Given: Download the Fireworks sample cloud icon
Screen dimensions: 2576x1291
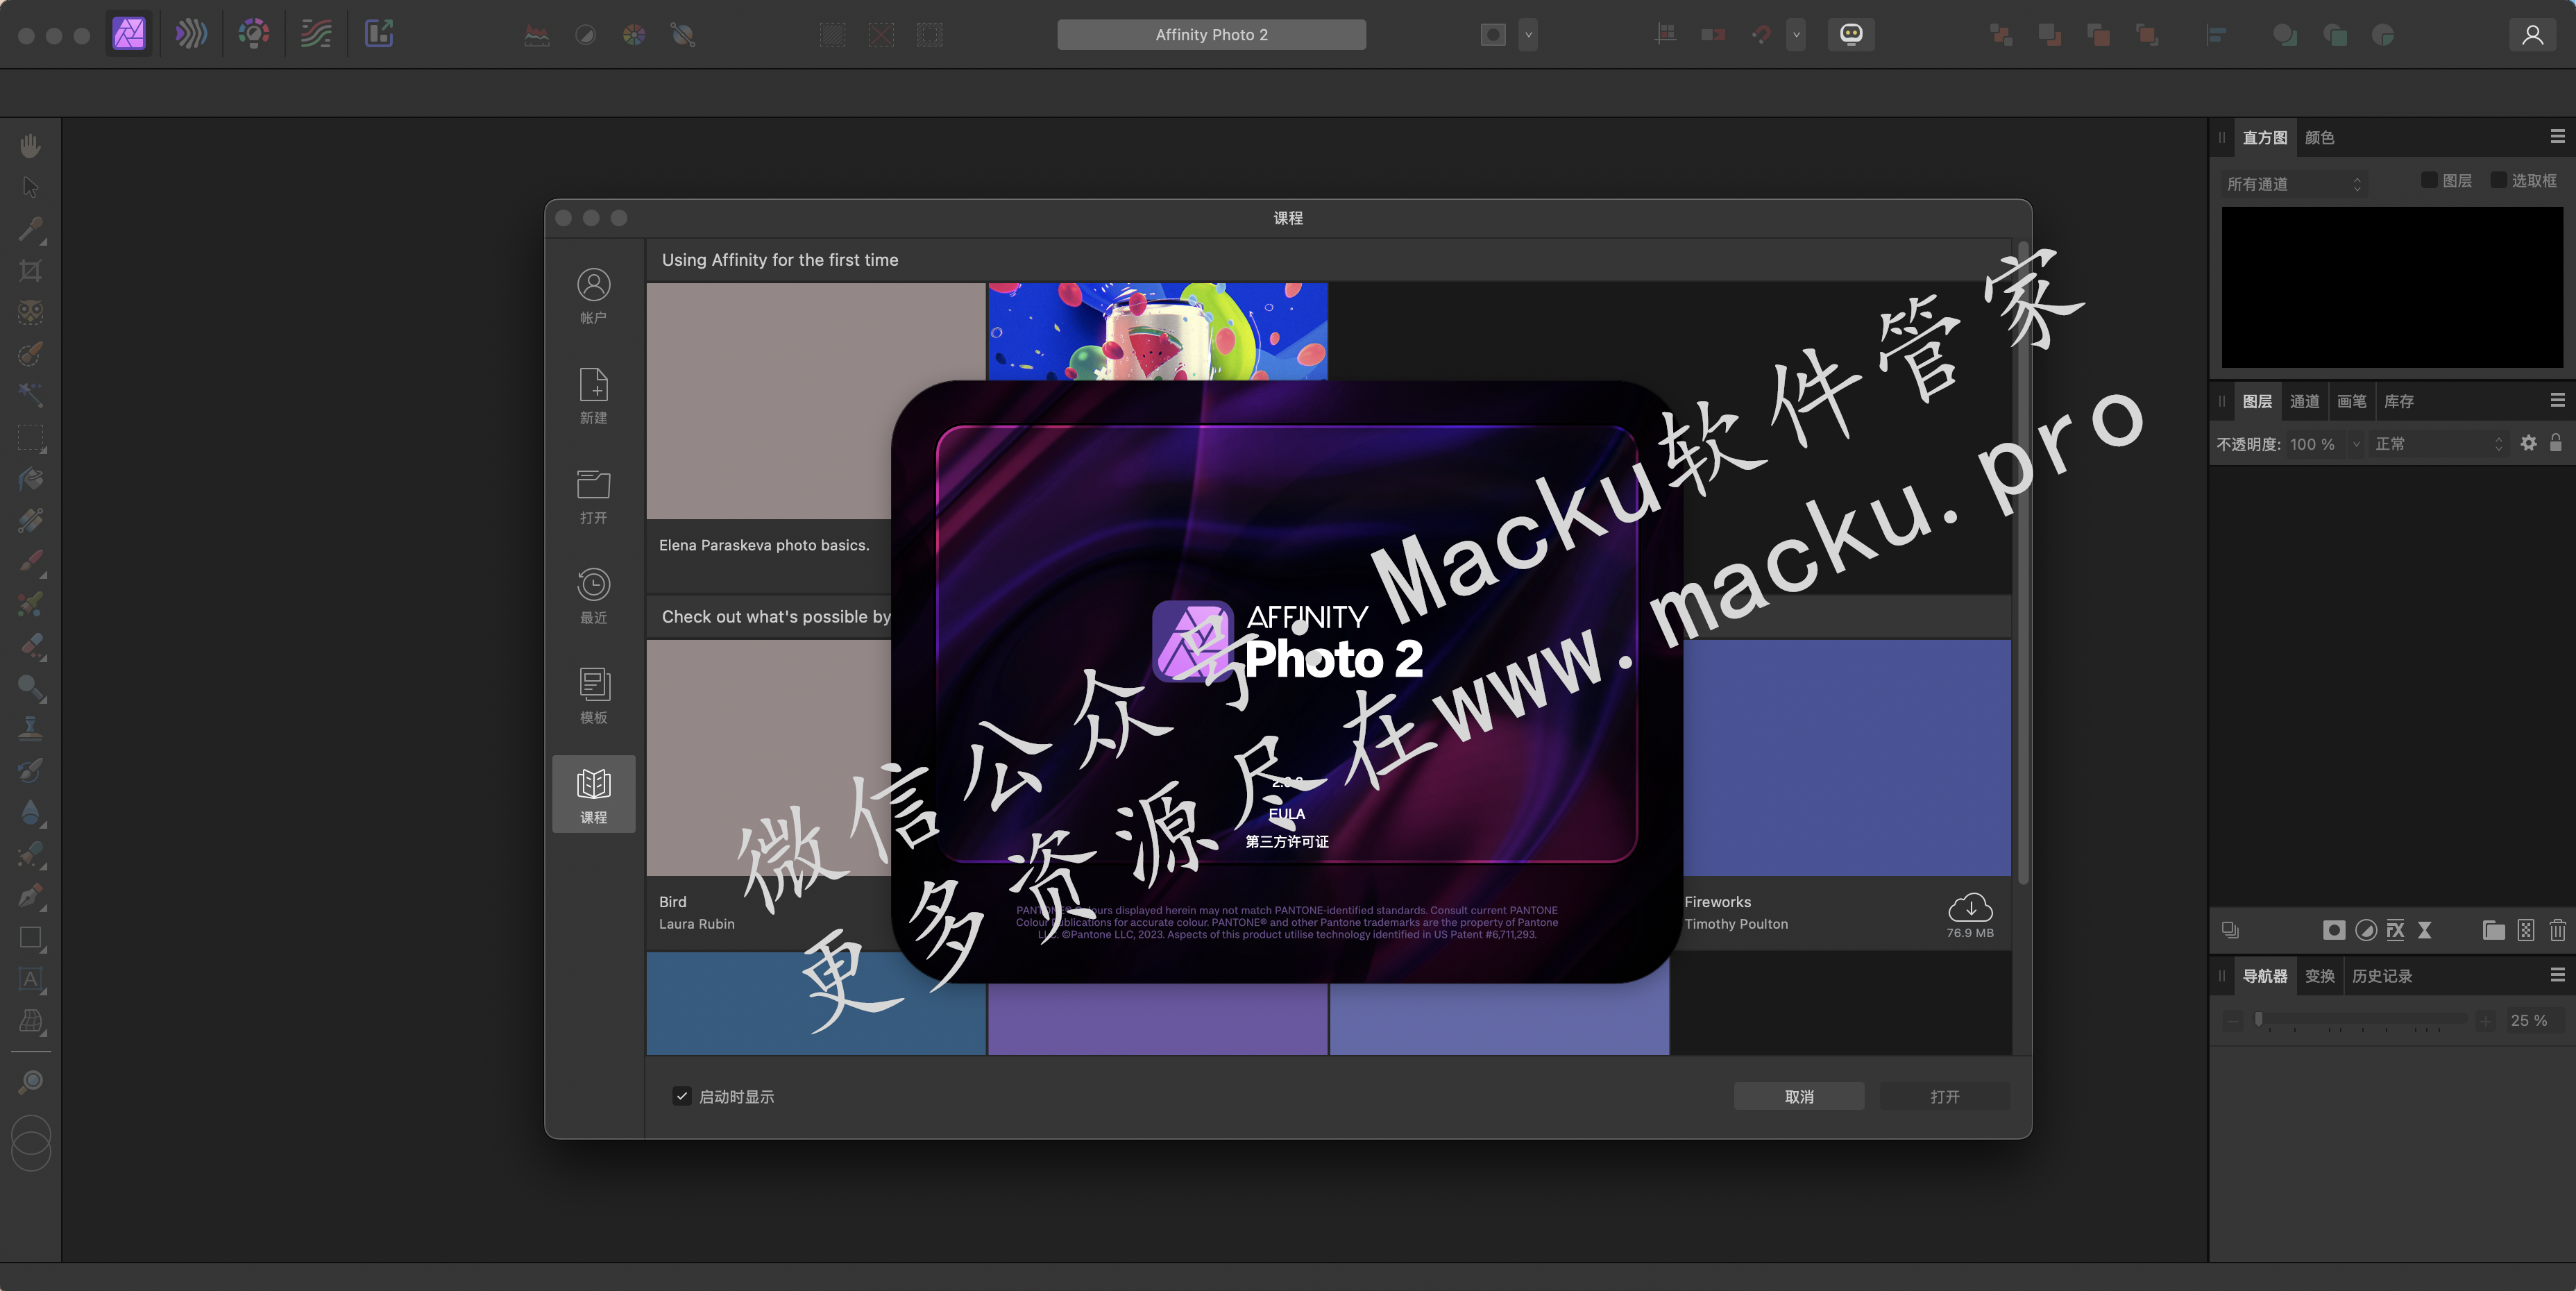Looking at the screenshot, I should pyautogui.click(x=1970, y=908).
